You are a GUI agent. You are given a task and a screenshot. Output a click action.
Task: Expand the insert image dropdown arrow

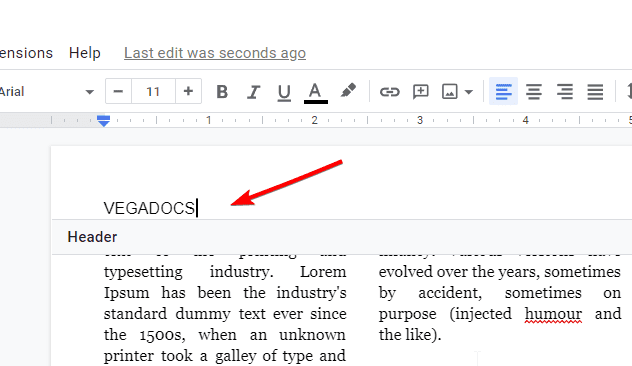468,92
